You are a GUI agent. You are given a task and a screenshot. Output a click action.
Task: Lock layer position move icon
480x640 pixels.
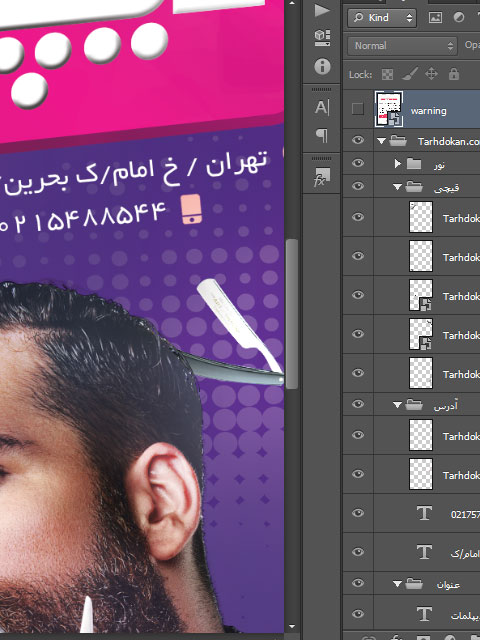point(431,74)
